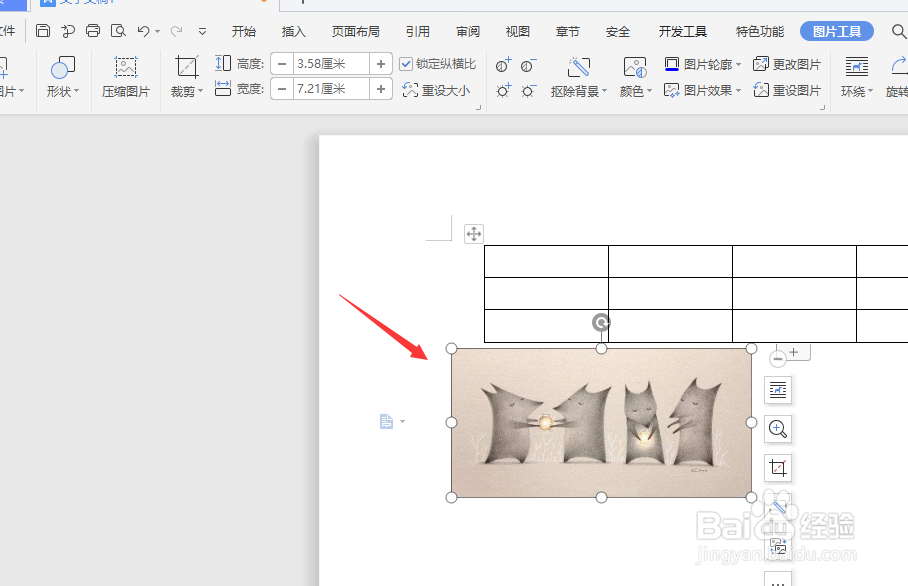This screenshot has width=908, height=586.
Task: Increase picture height with plus button
Action: pos(380,64)
